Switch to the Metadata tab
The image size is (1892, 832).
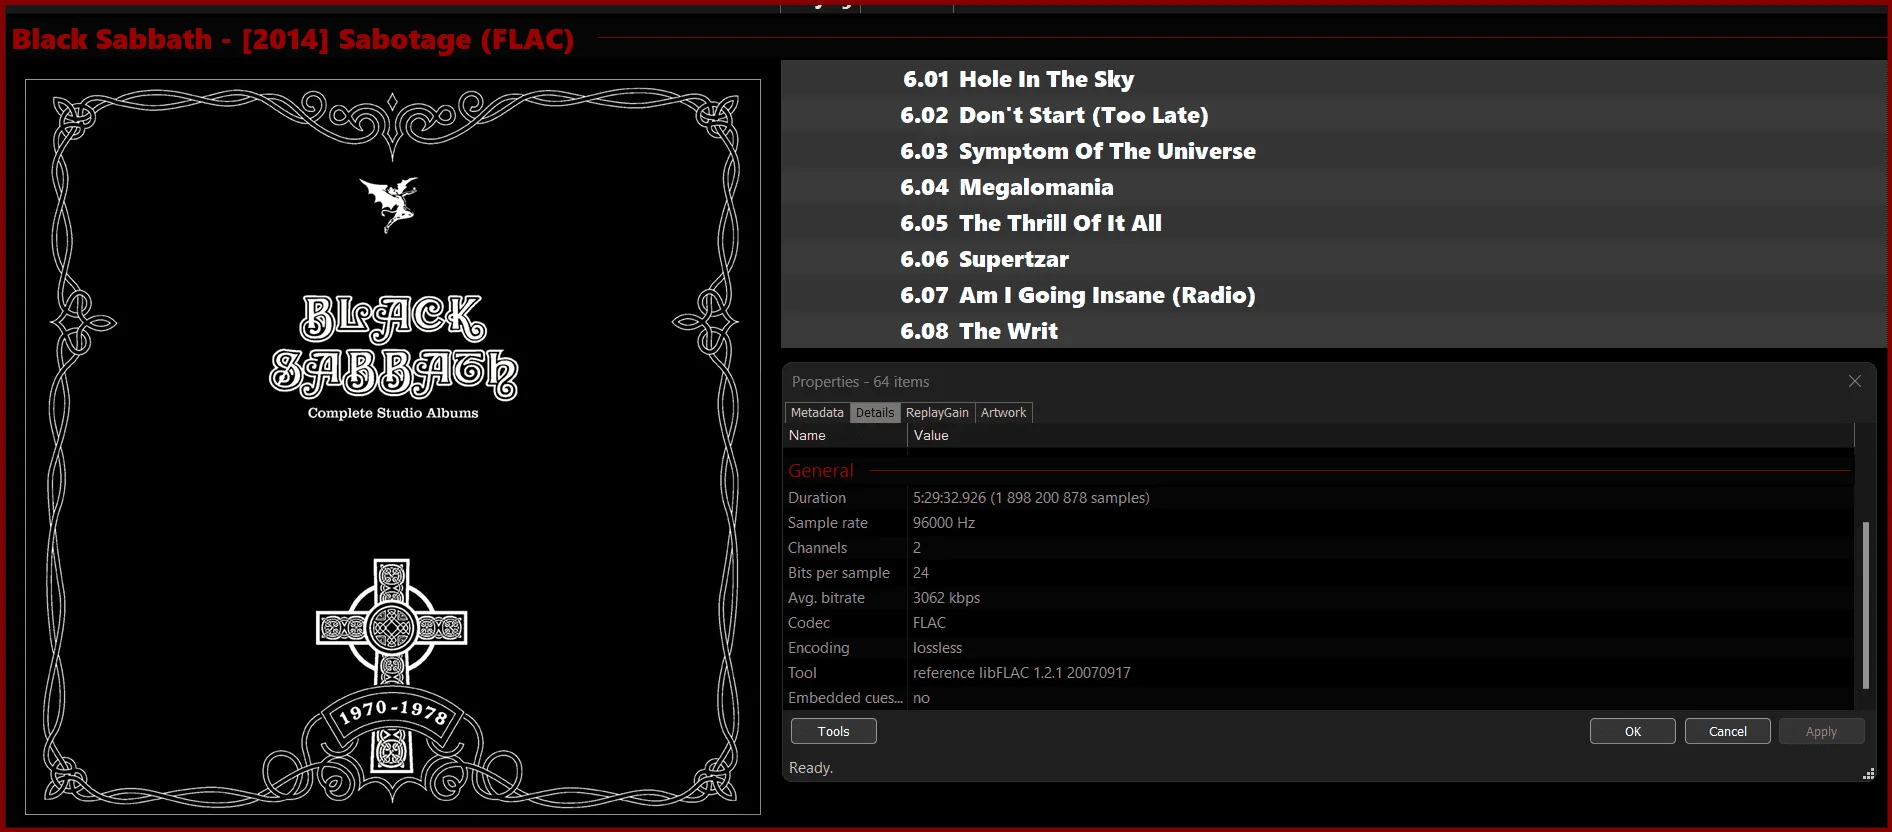tap(817, 412)
